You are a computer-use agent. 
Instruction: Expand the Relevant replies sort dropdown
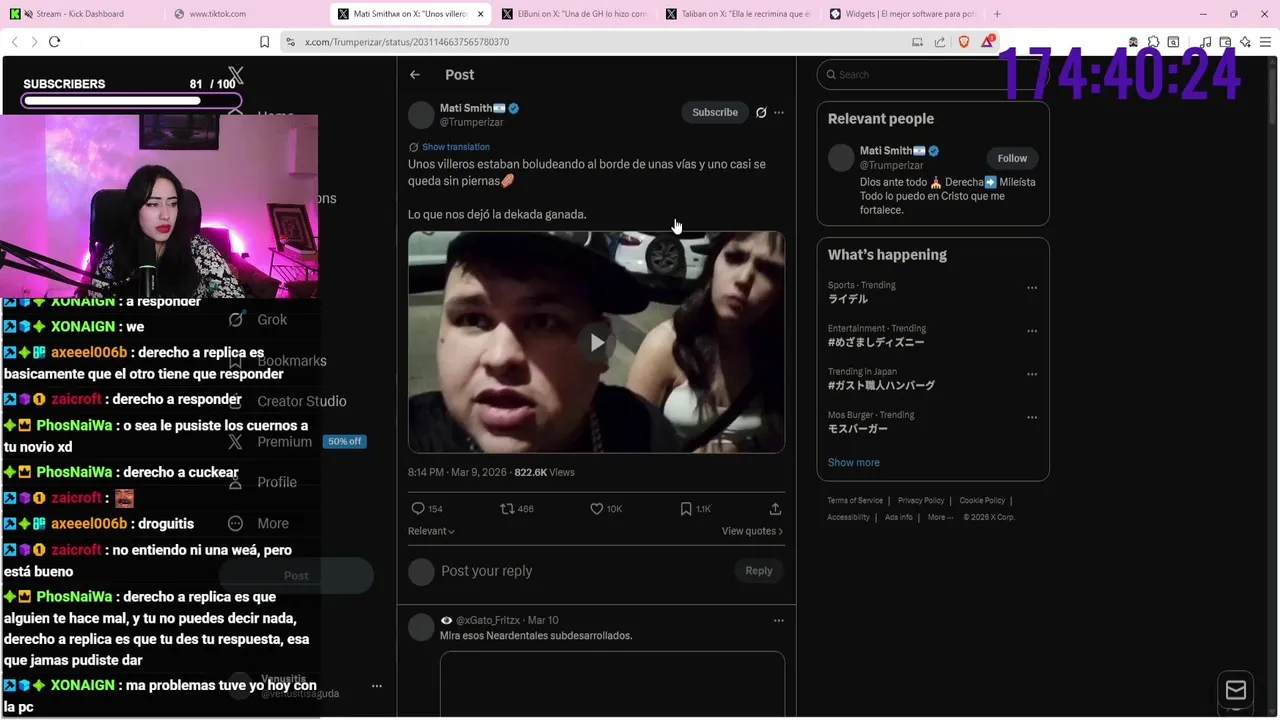[431, 531]
